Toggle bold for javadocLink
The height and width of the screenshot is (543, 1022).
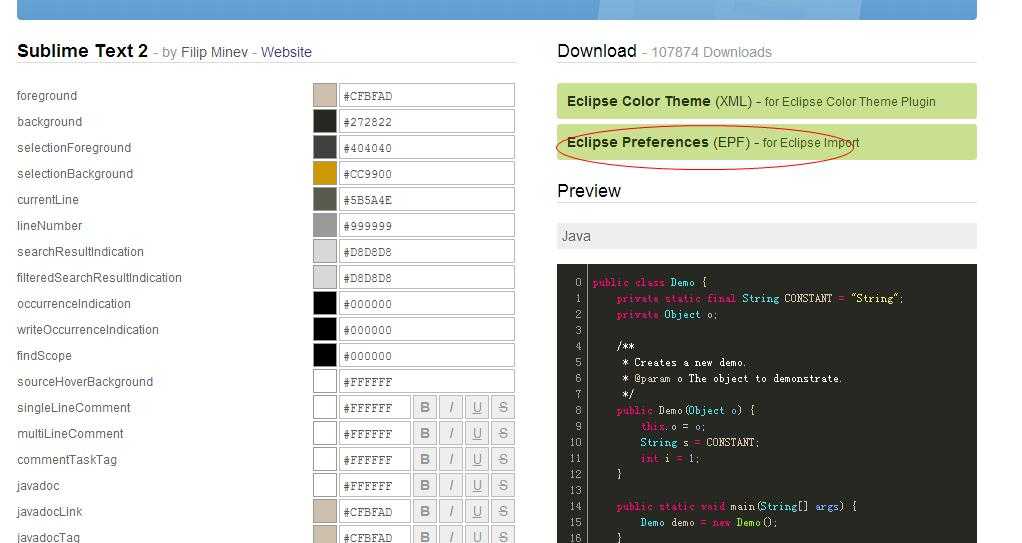pos(424,512)
